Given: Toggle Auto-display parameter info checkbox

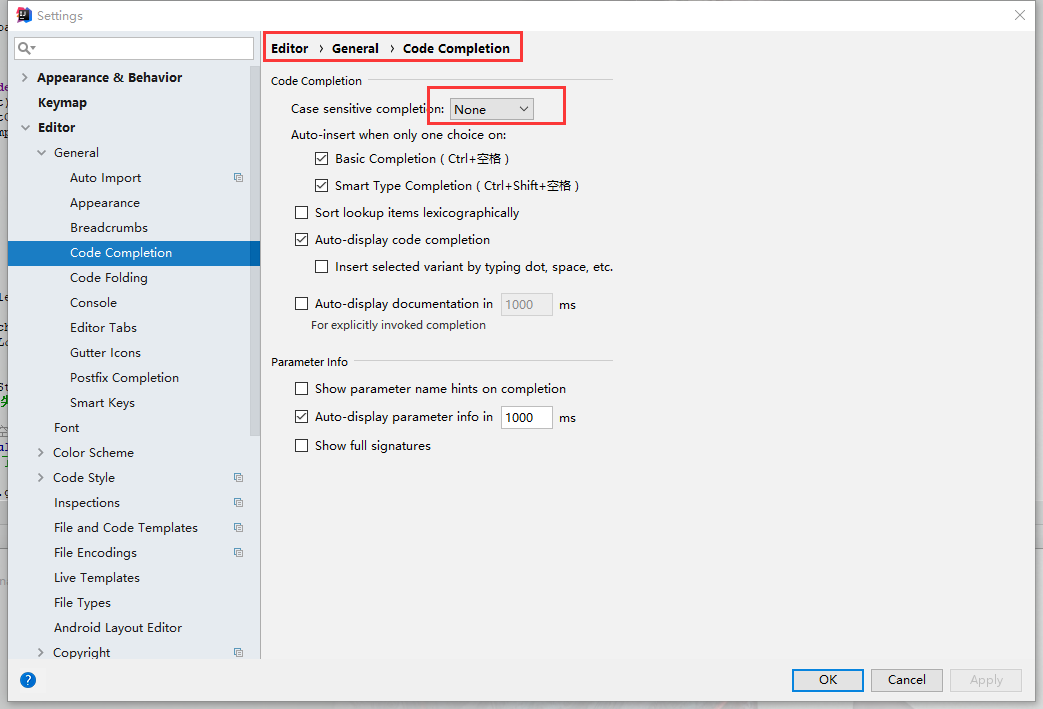Looking at the screenshot, I should [x=301, y=416].
